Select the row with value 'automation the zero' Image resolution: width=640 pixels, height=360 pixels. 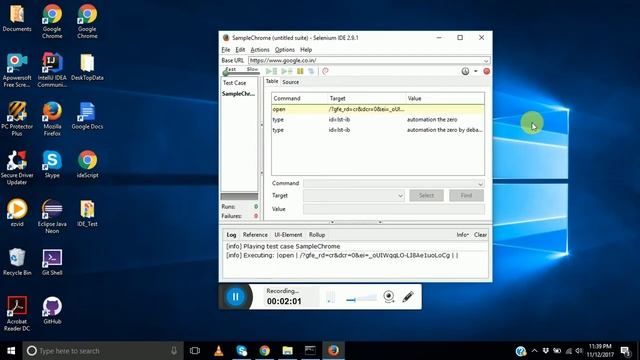[378, 120]
